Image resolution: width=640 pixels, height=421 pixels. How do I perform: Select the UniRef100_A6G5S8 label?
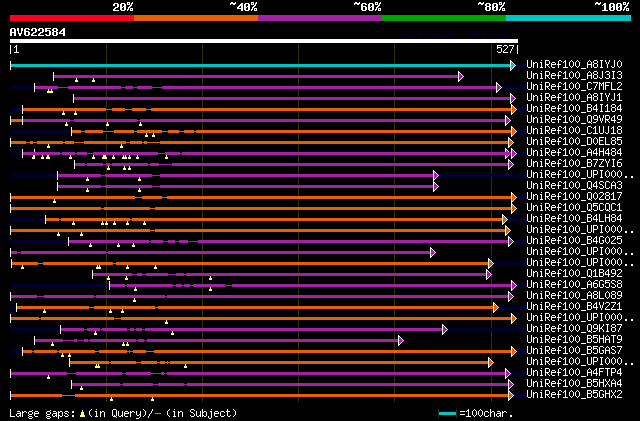pyautogui.click(x=574, y=284)
